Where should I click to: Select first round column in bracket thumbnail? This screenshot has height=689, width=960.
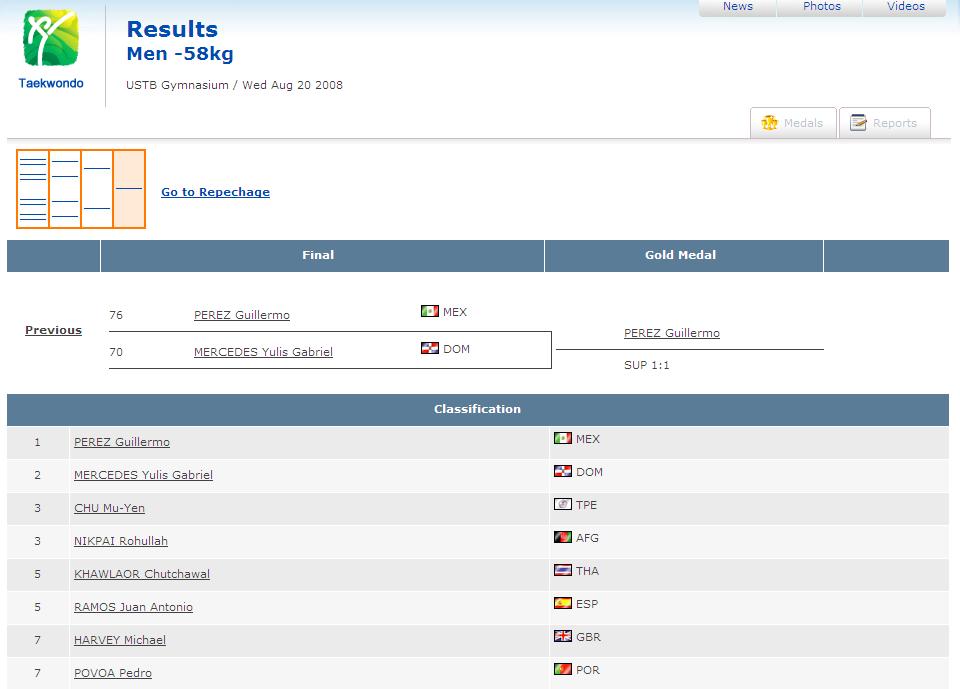(x=33, y=189)
